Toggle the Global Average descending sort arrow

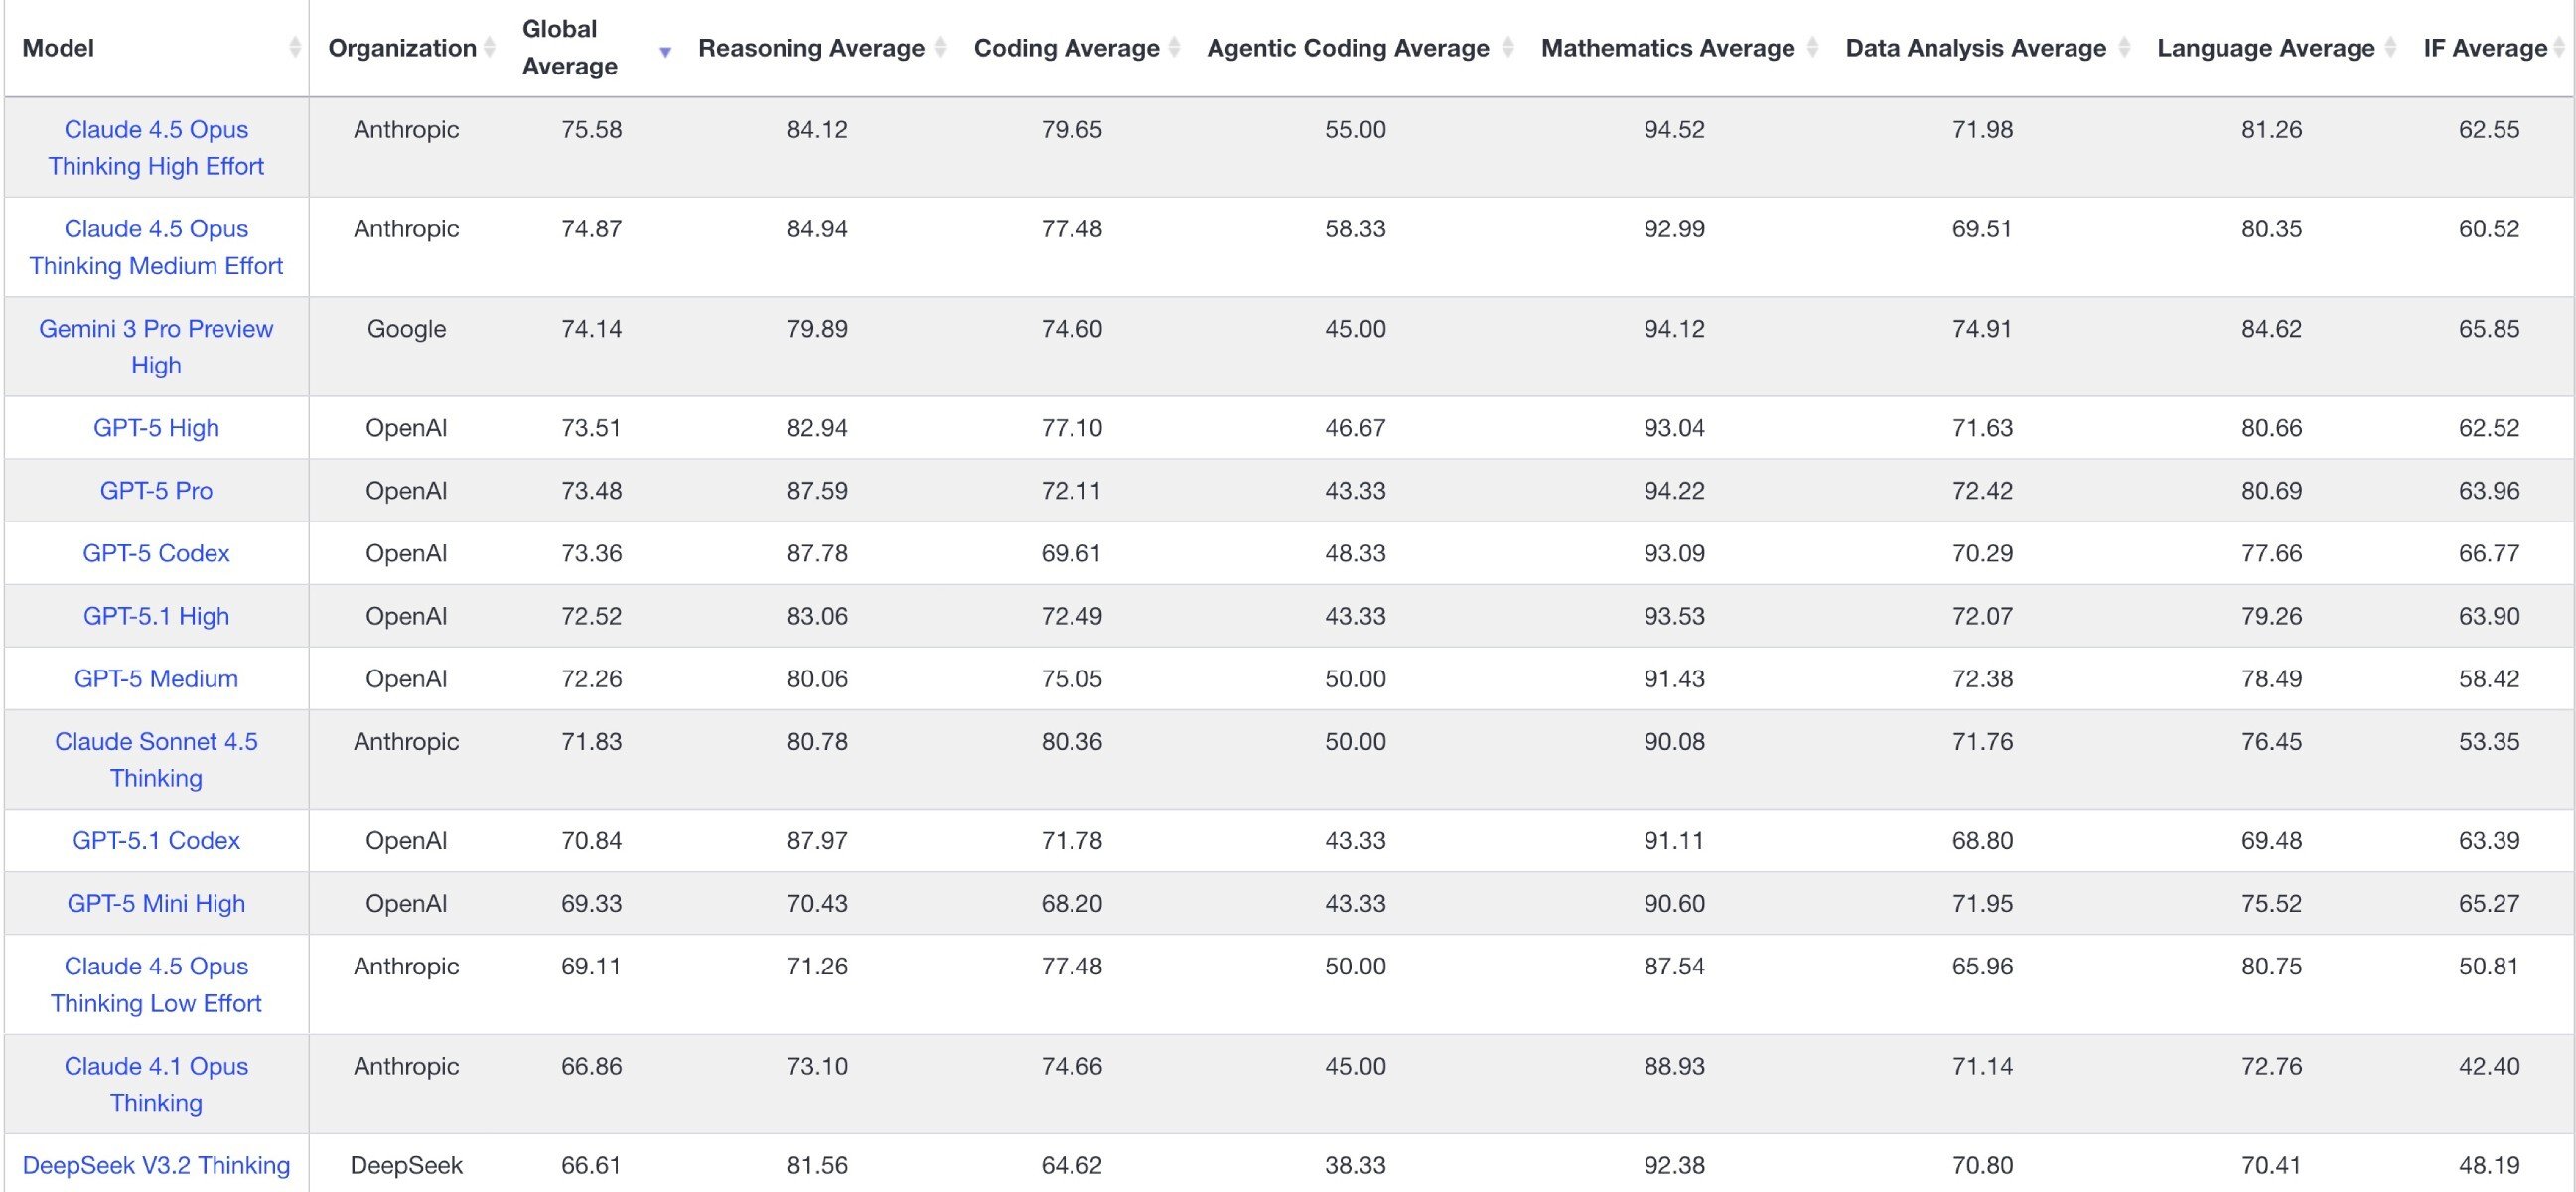click(x=665, y=51)
